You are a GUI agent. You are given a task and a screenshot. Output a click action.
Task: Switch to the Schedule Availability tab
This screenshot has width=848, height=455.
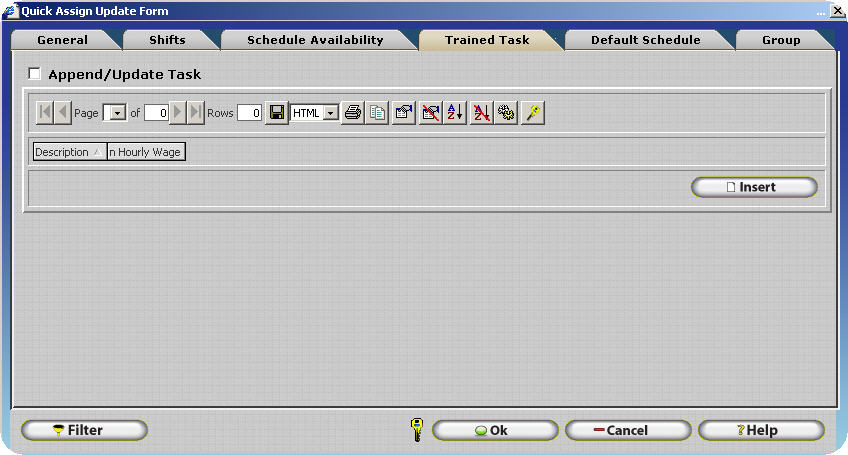315,40
